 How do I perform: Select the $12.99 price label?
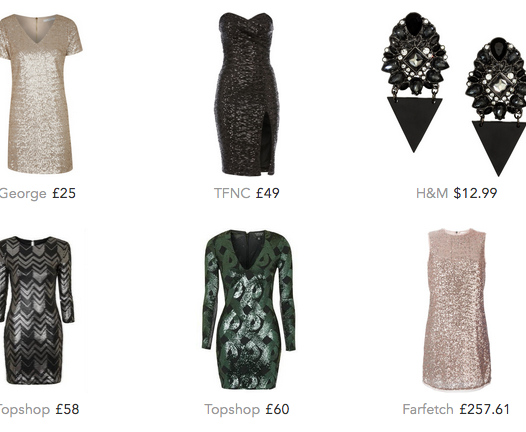(475, 193)
